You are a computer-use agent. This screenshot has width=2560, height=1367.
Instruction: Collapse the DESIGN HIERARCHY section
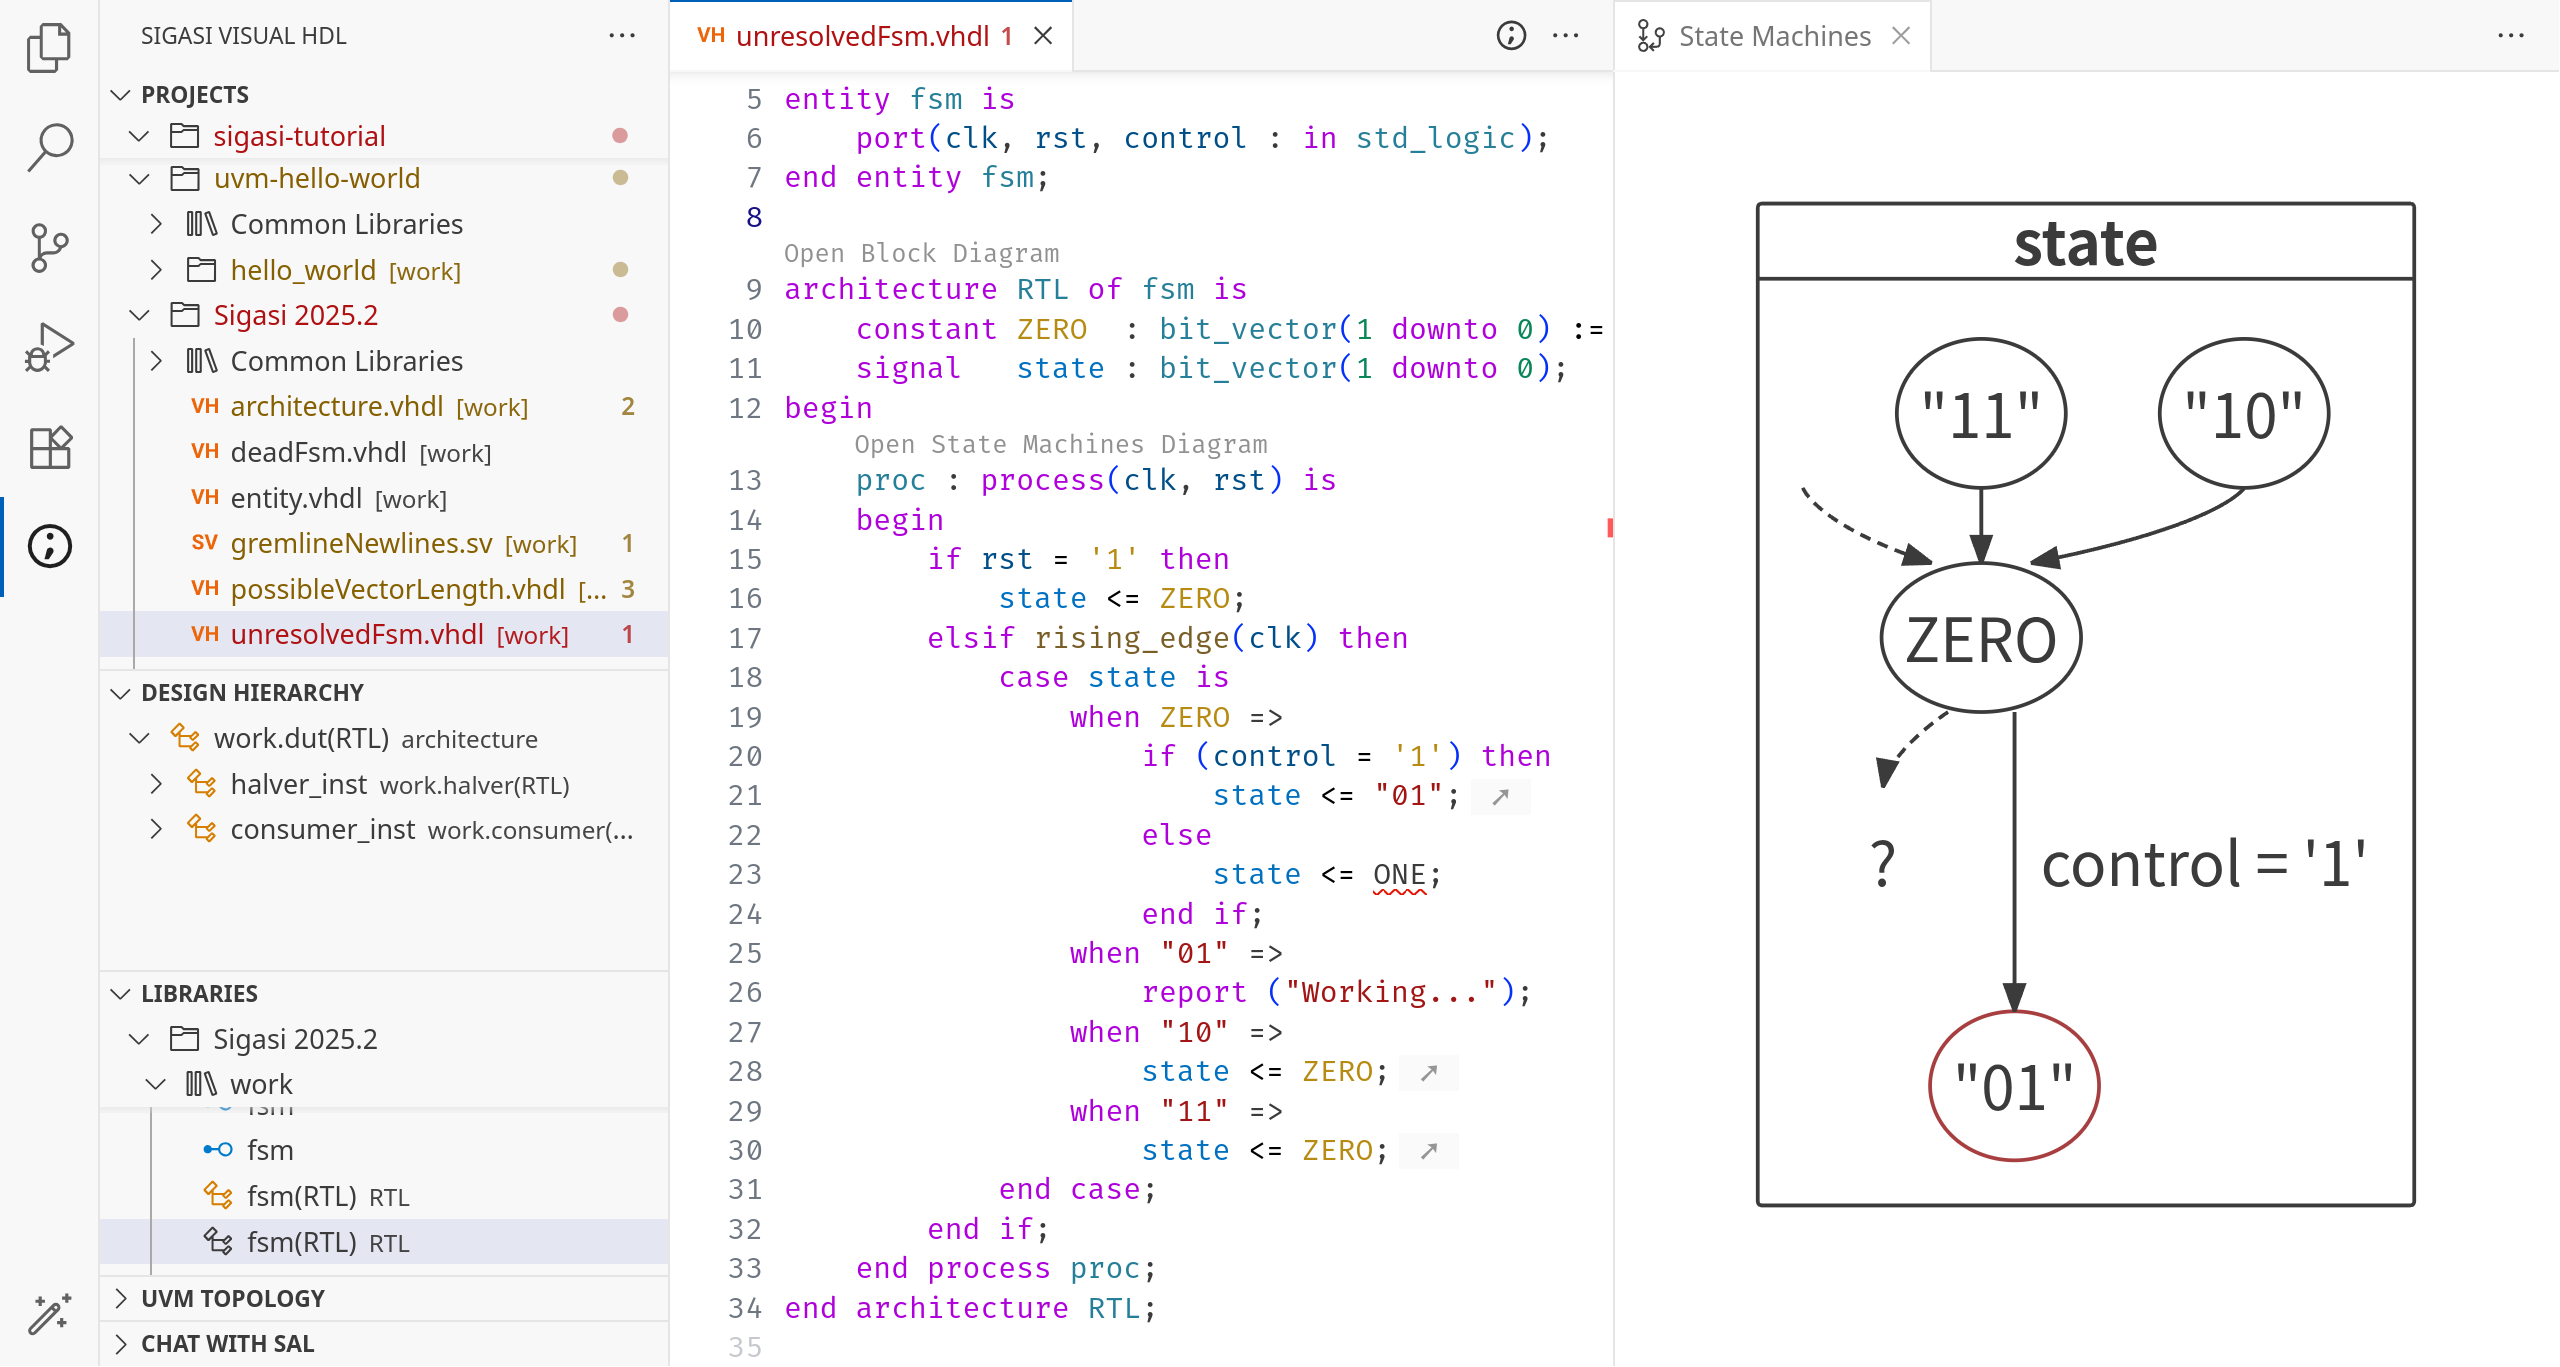click(121, 693)
